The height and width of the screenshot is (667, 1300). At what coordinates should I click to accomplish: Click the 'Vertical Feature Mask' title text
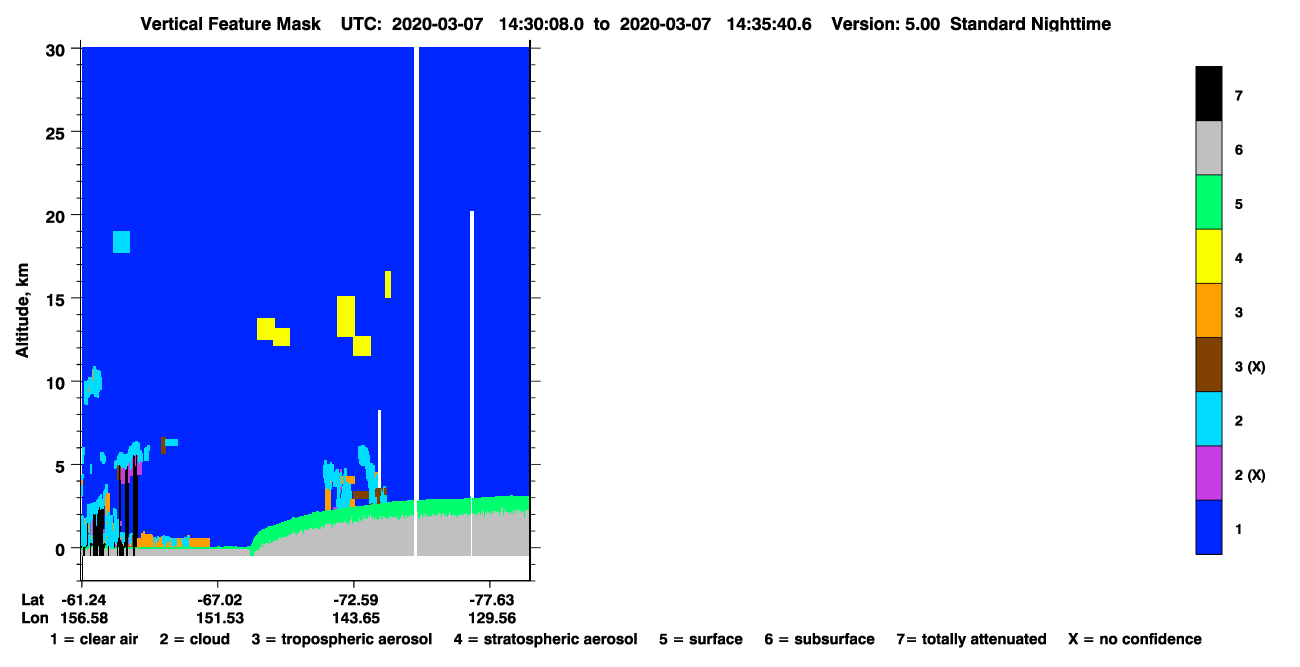[232, 23]
